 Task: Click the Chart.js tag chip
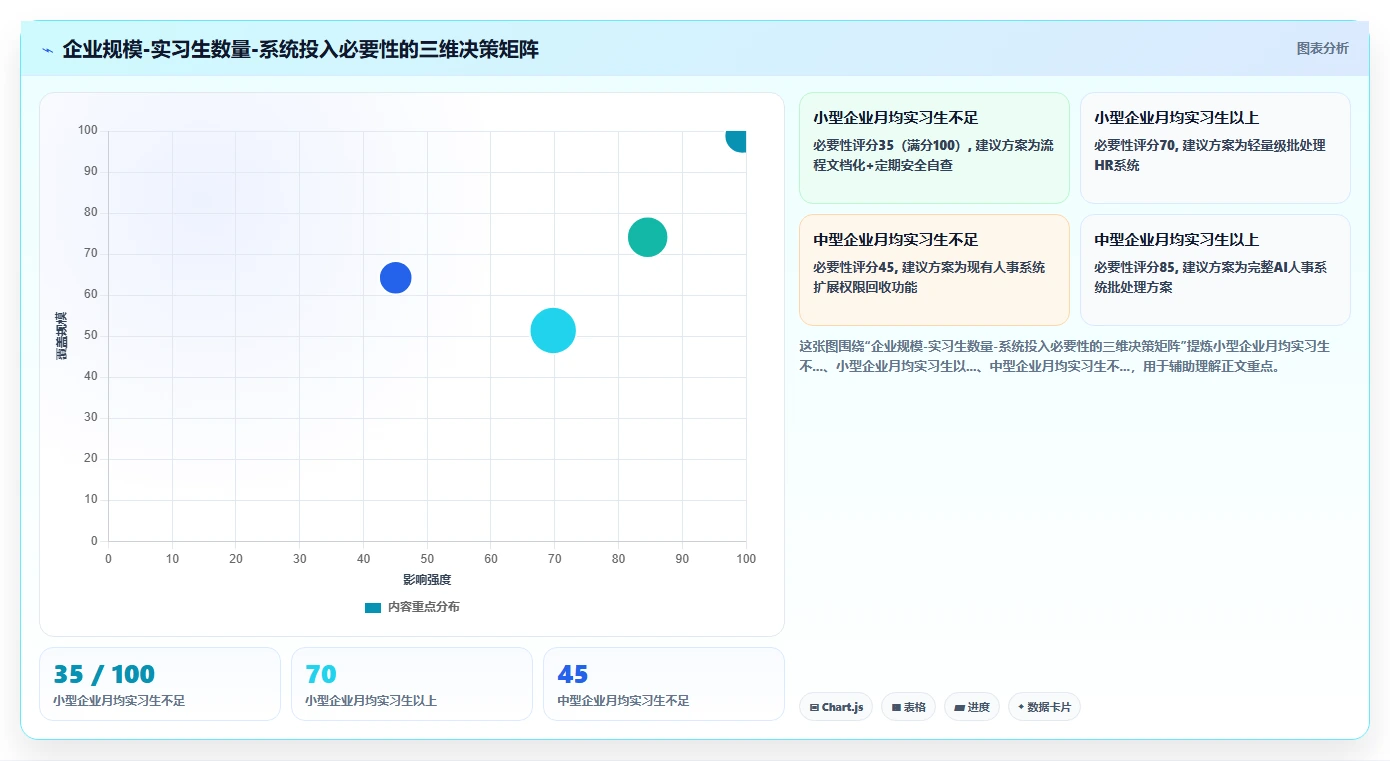[836, 707]
